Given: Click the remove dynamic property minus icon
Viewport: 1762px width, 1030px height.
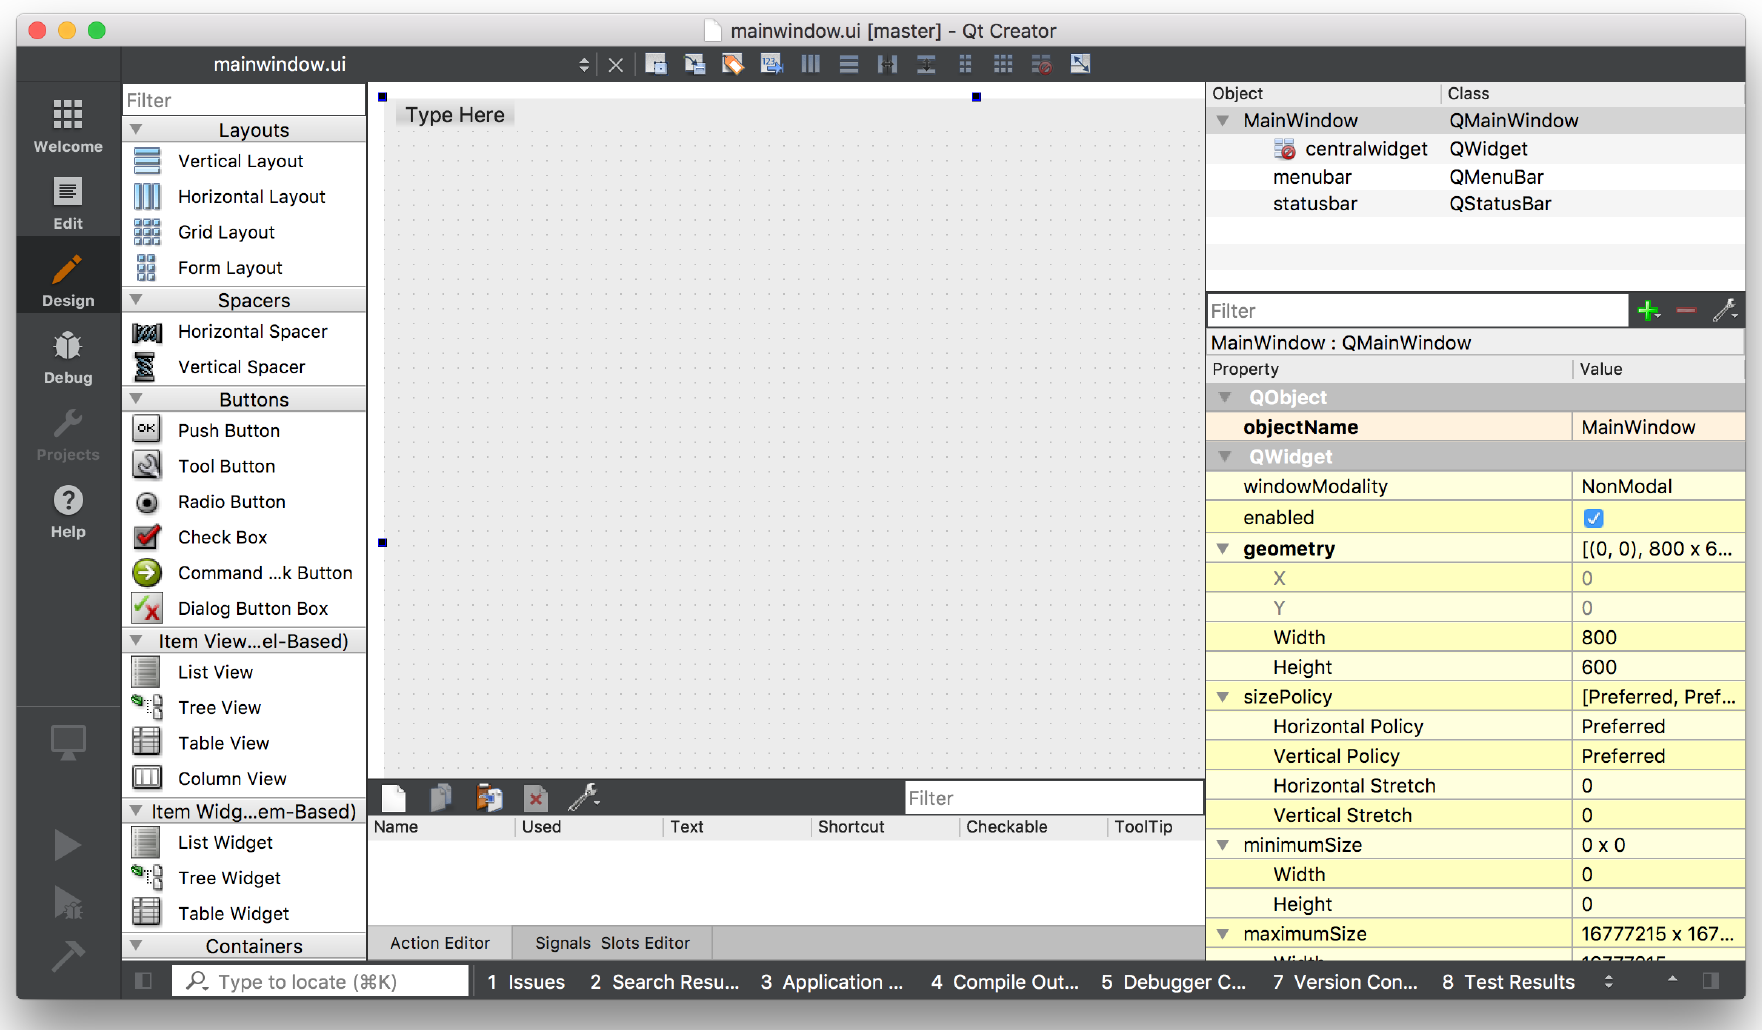Looking at the screenshot, I should 1686,311.
